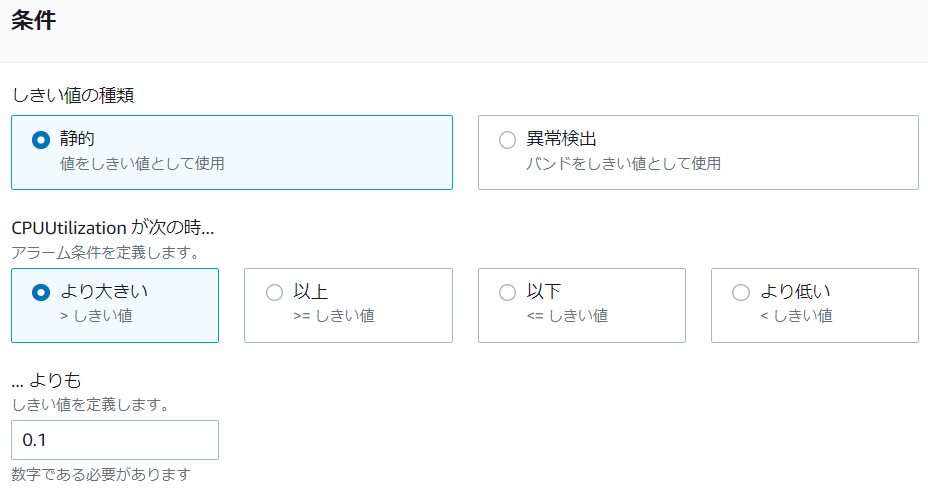Click the '... よりも' field label
This screenshot has width=928, height=493.
(46, 380)
